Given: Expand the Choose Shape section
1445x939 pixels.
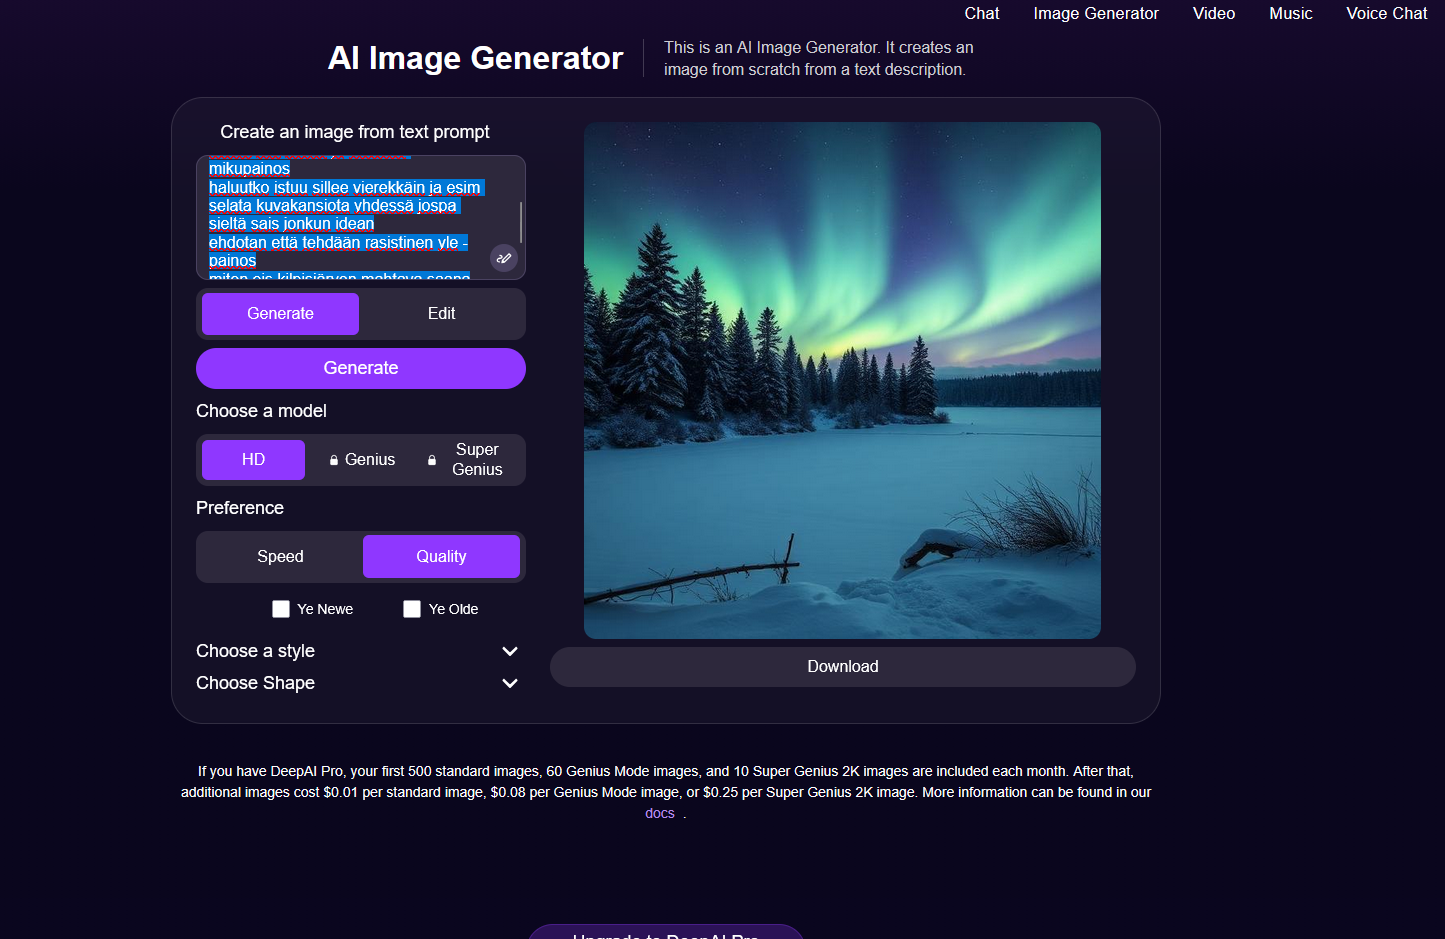Looking at the screenshot, I should pos(357,683).
